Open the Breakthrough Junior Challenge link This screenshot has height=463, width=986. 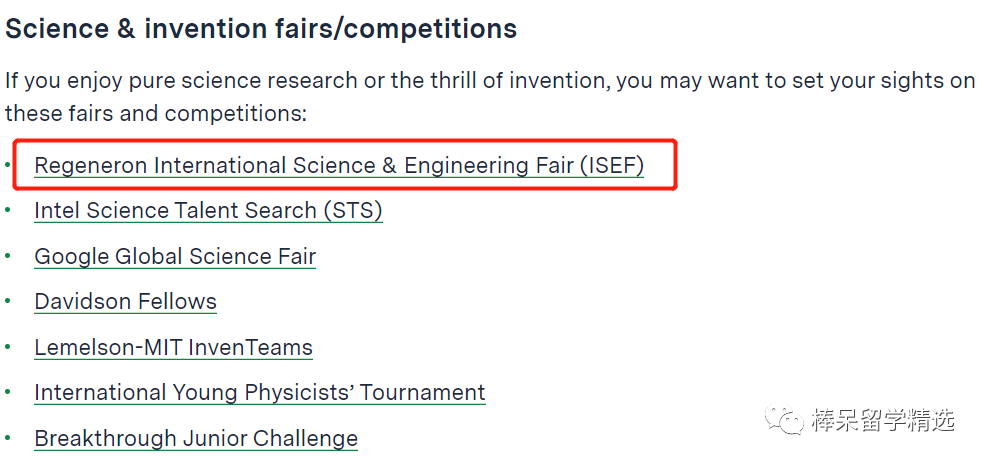click(196, 438)
